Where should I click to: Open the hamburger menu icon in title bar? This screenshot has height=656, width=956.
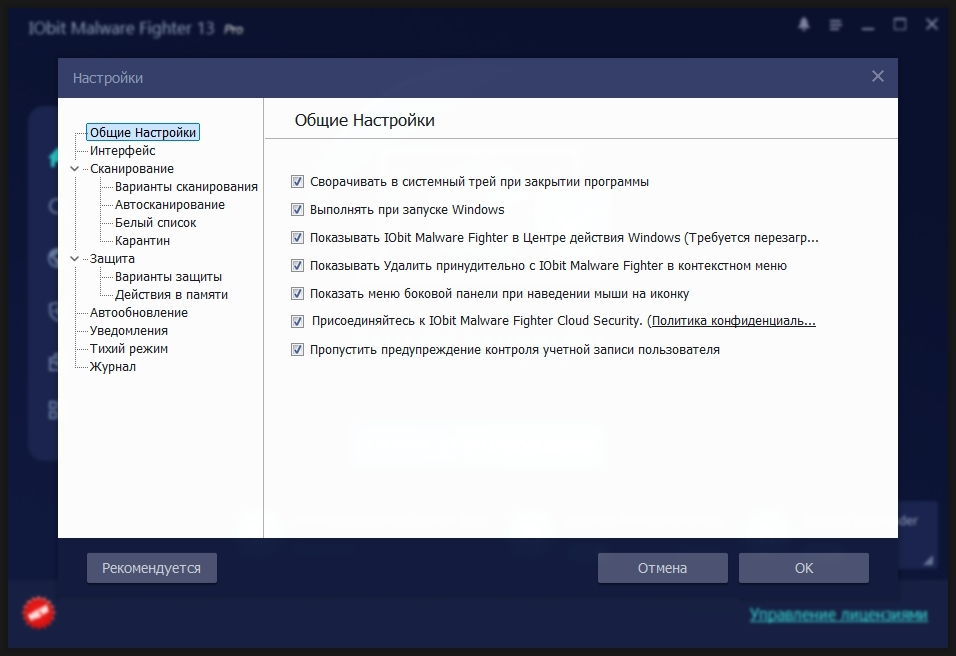tap(836, 25)
